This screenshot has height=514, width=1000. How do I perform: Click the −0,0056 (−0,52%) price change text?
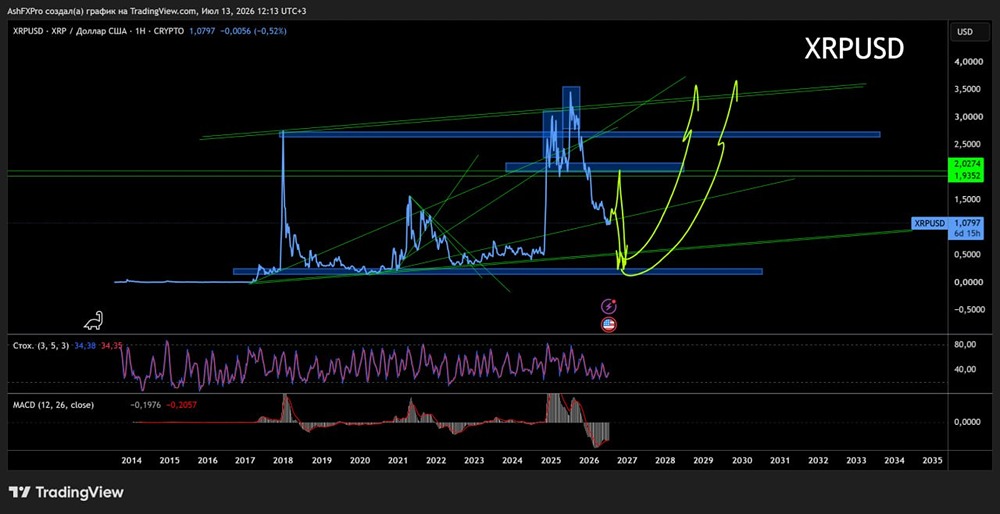pyautogui.click(x=253, y=31)
